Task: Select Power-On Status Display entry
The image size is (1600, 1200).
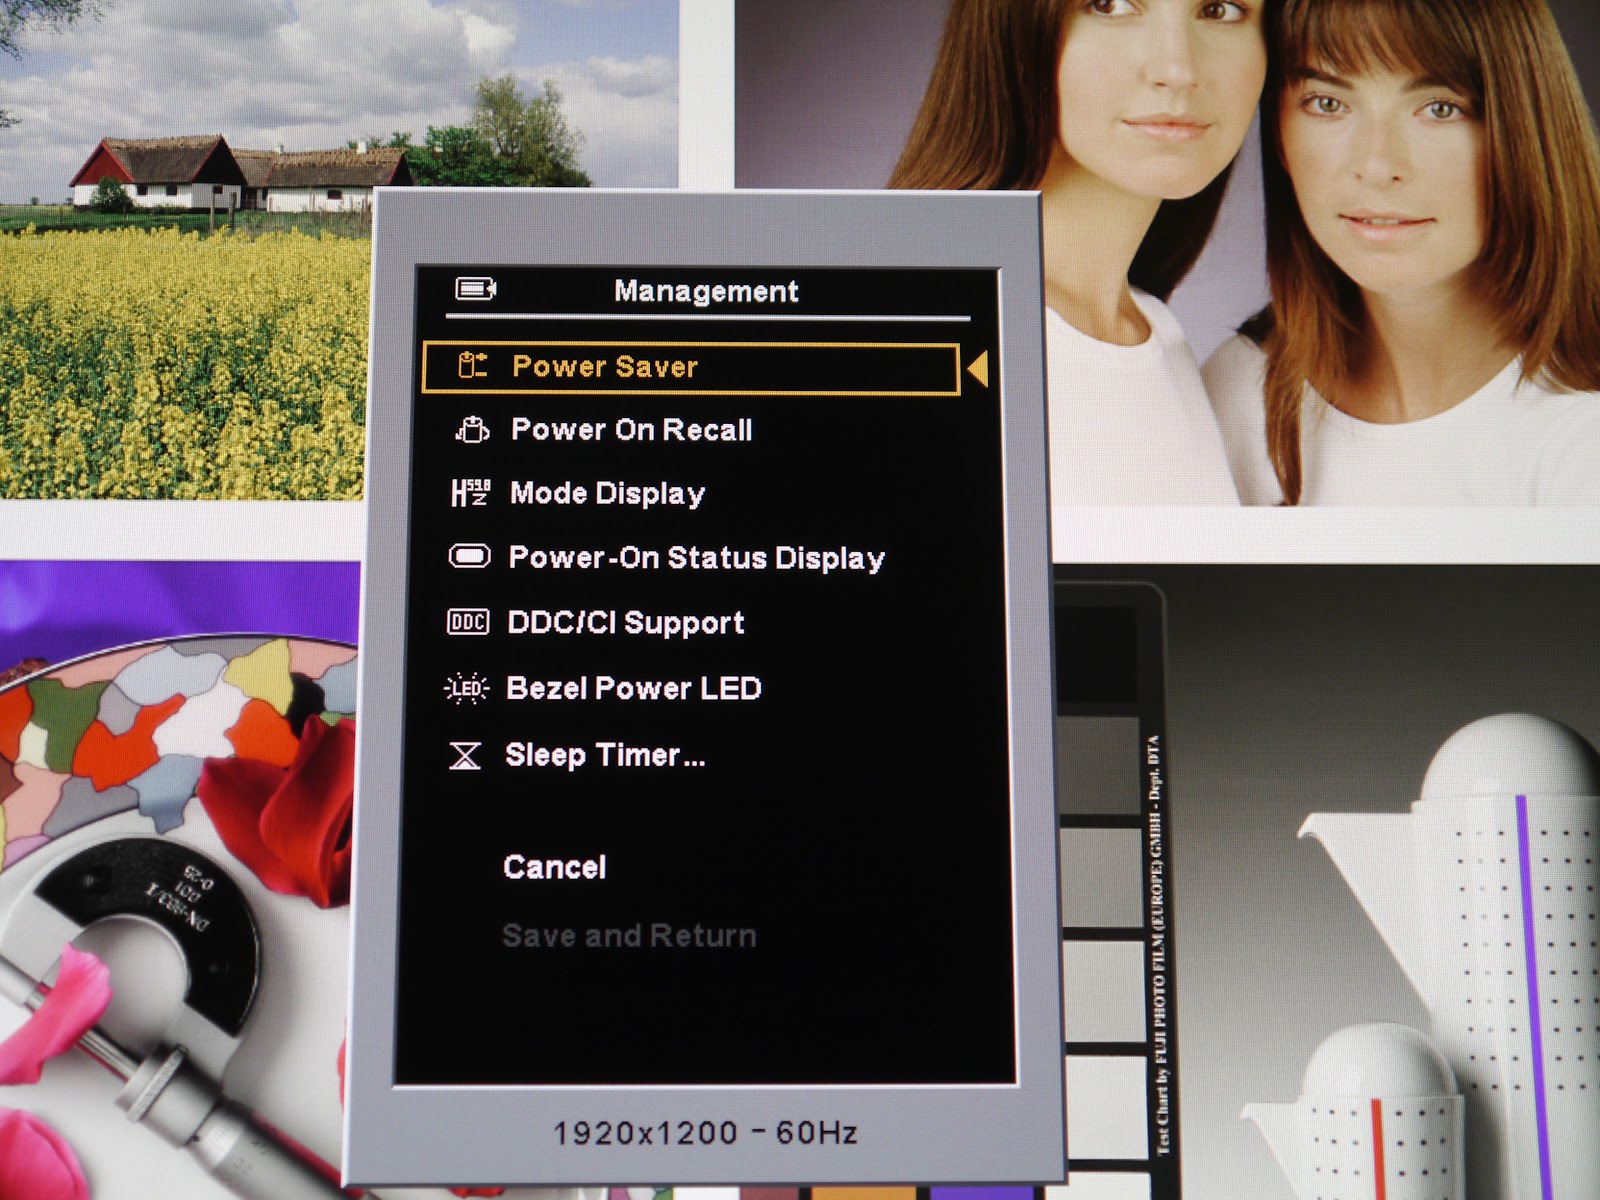Action: coord(696,557)
